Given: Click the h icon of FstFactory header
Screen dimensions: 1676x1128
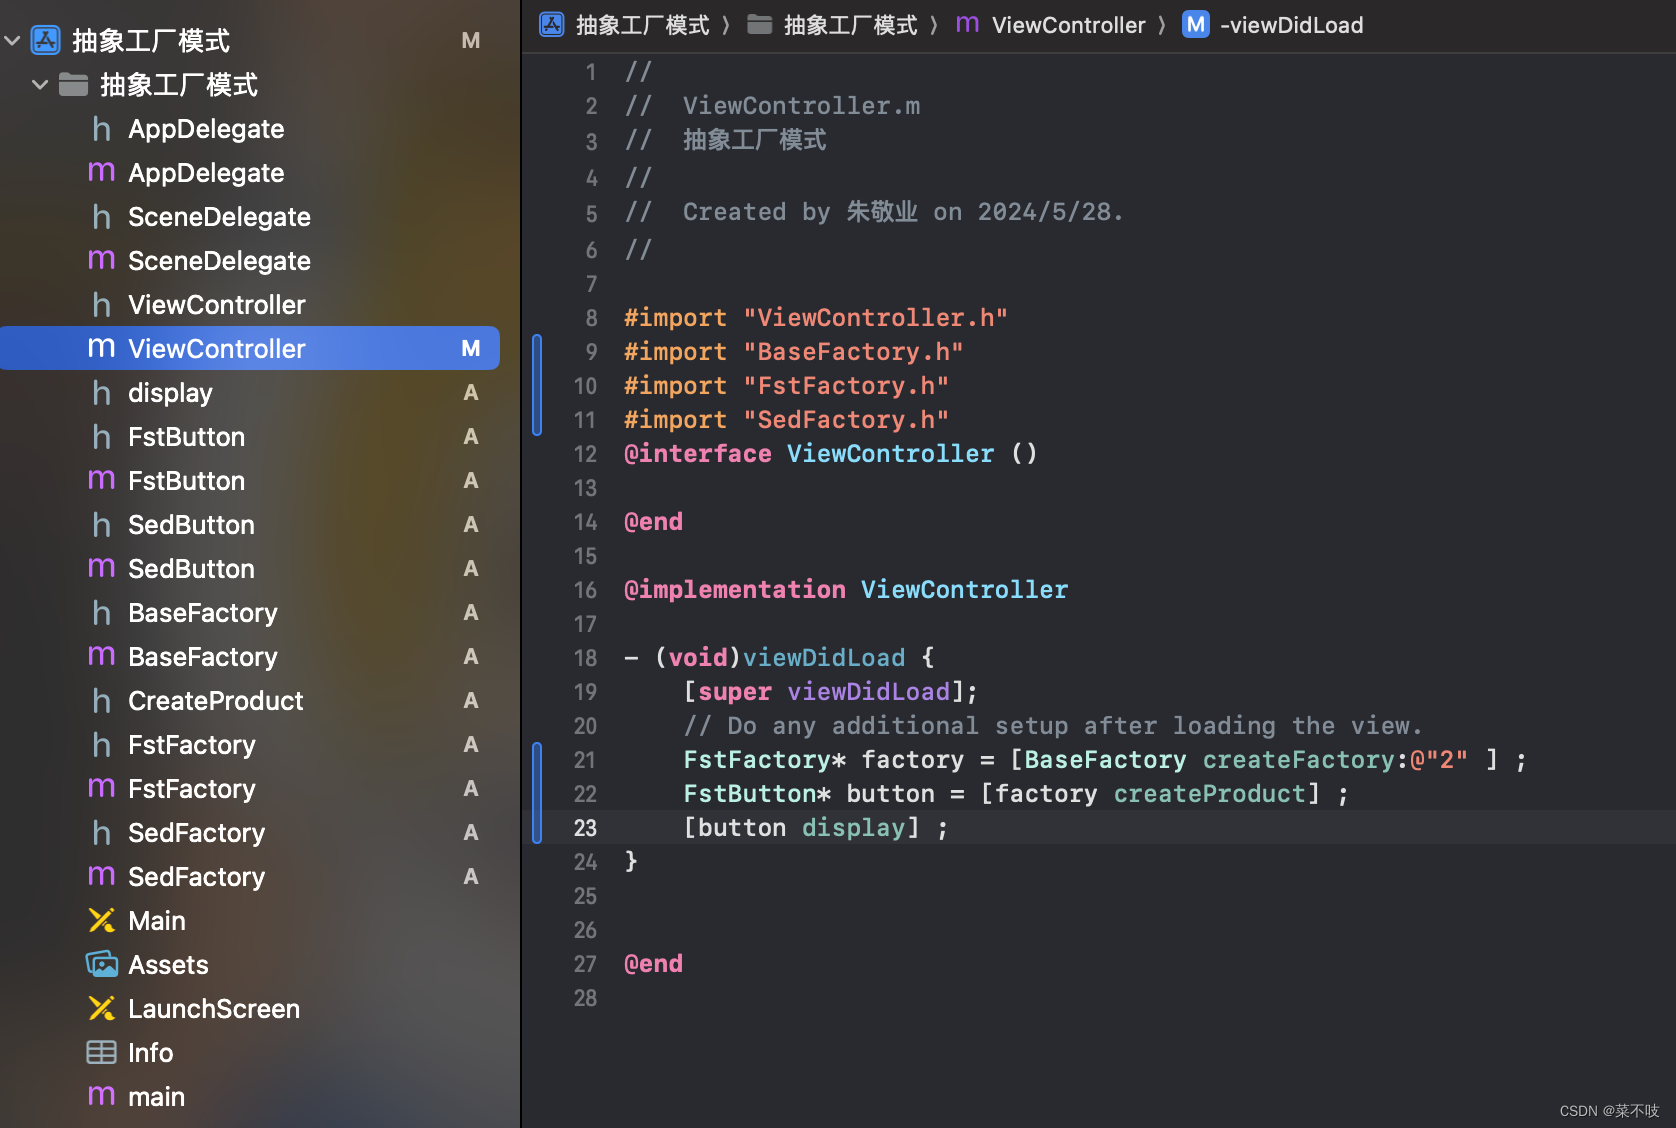Looking at the screenshot, I should pos(101,745).
